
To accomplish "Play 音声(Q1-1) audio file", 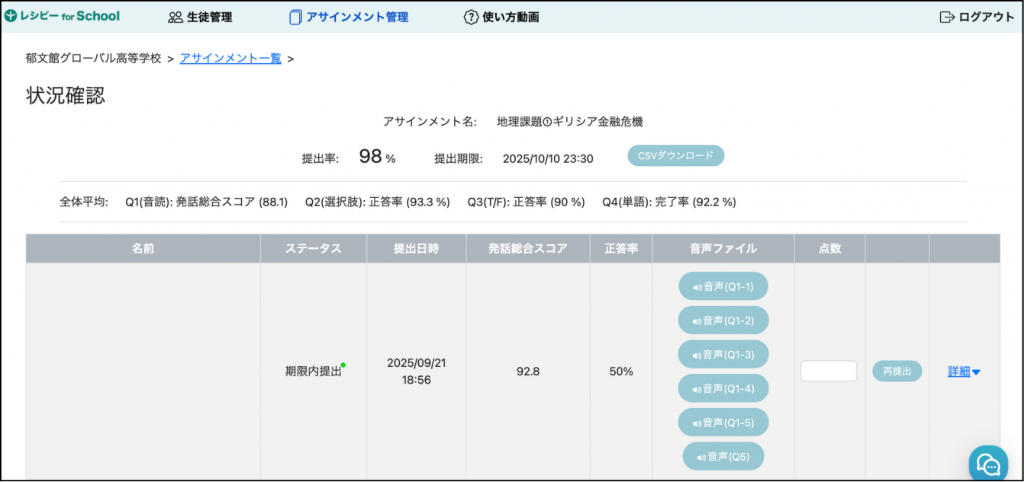I will (x=723, y=286).
